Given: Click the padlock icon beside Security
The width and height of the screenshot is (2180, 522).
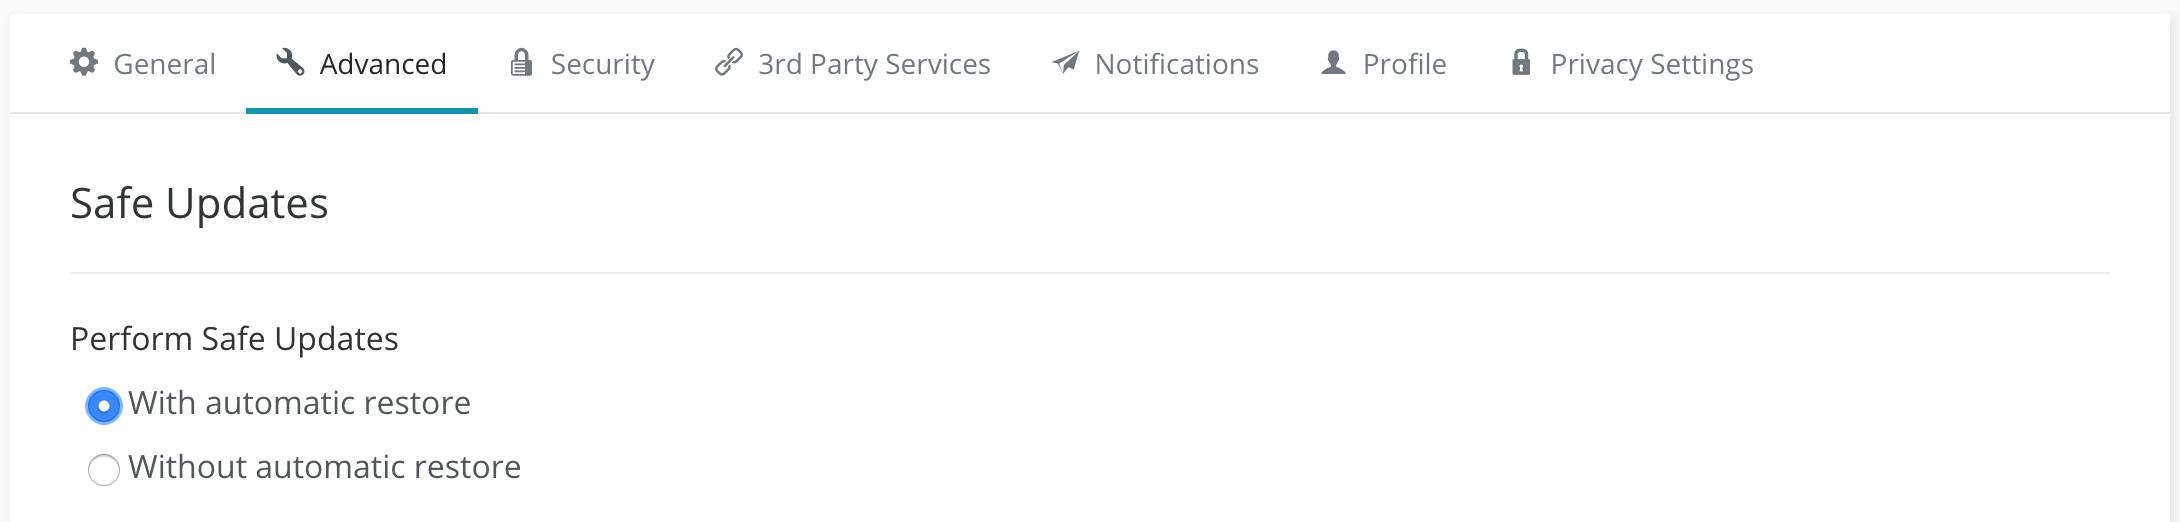Looking at the screenshot, I should 521,63.
